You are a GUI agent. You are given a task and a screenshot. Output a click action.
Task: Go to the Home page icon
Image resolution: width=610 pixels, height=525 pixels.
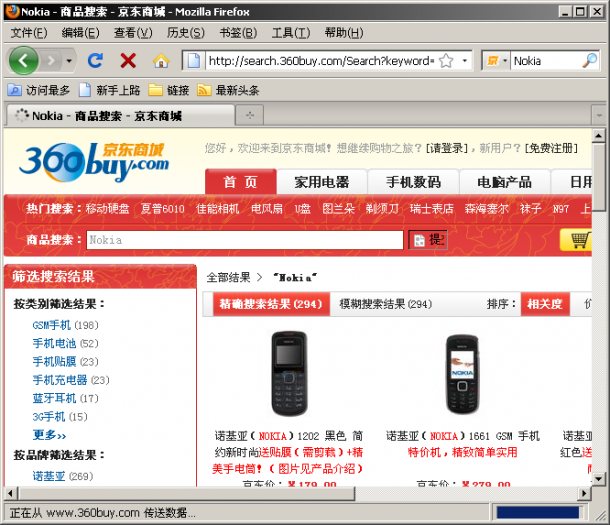pyautogui.click(x=161, y=61)
